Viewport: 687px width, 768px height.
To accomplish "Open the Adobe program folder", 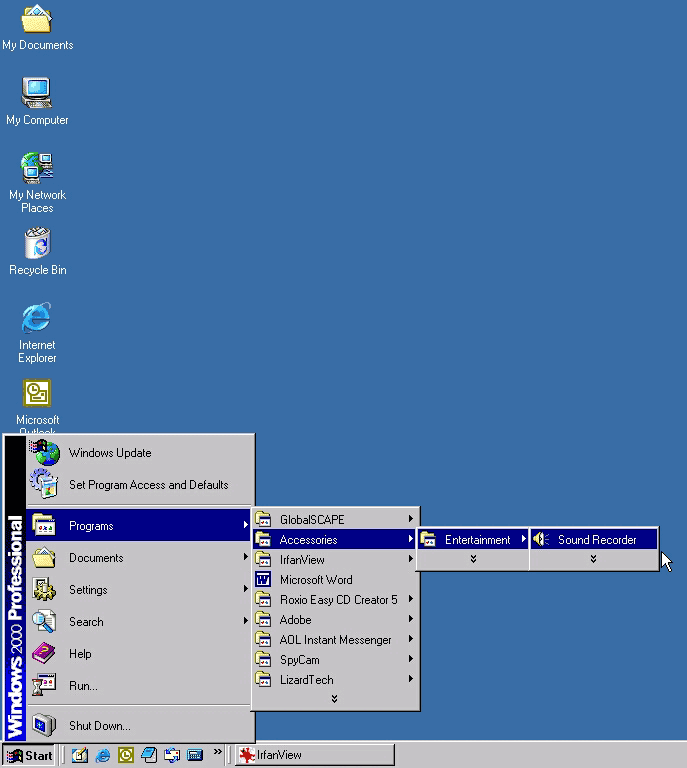I will [x=335, y=620].
